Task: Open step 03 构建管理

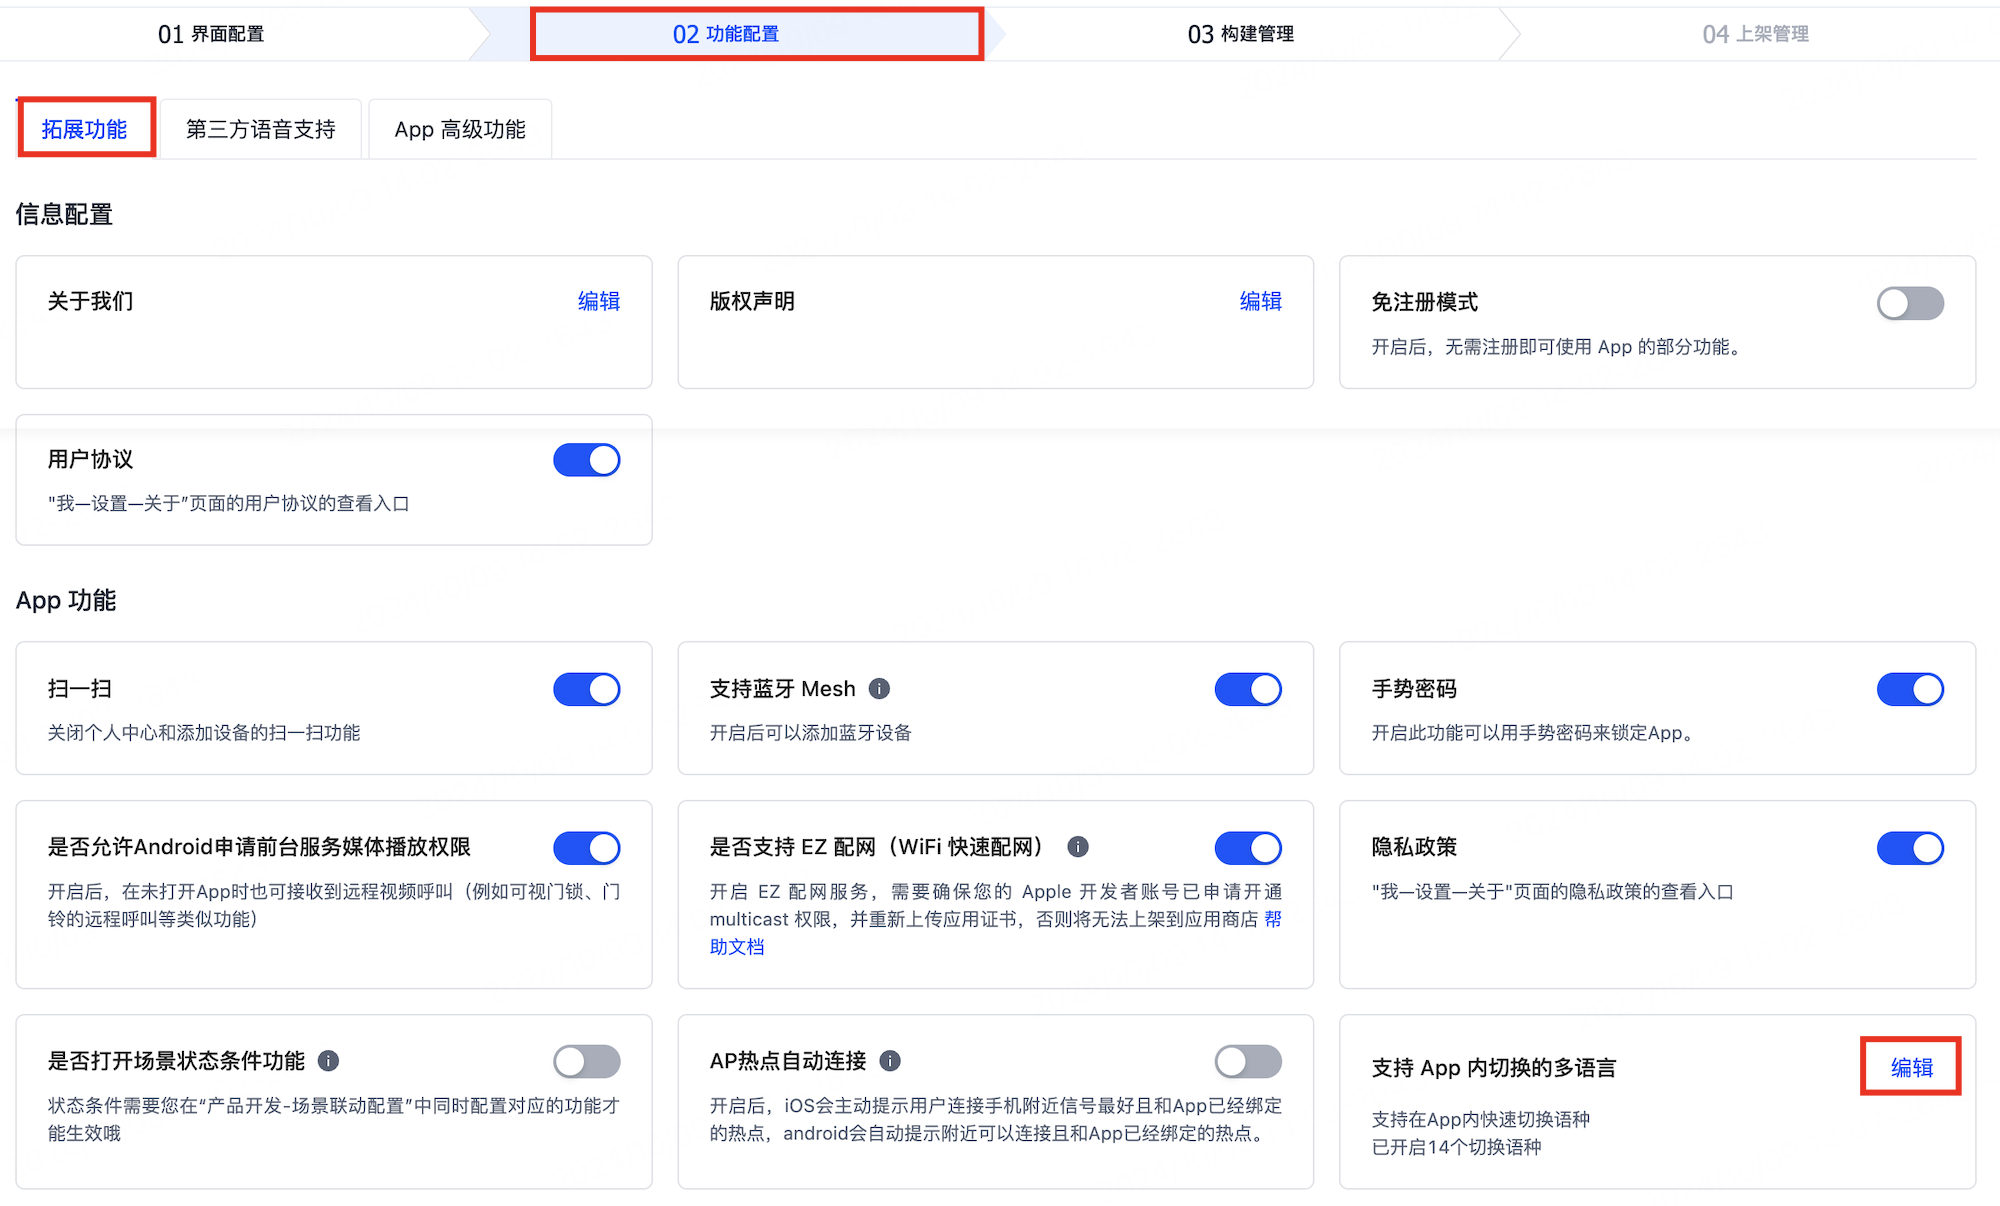Action: (x=1241, y=34)
